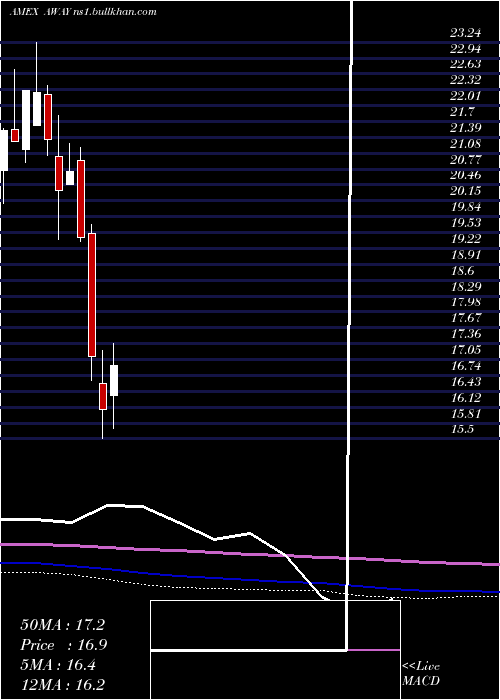Viewport: 500px width, 700px height.
Task: Click the 16.43 price axis label
Action: 465,382
